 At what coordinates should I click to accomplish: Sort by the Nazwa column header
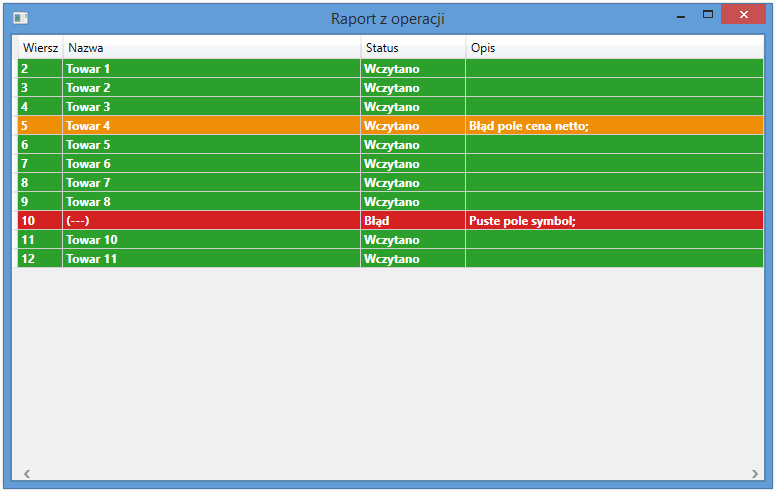point(210,48)
